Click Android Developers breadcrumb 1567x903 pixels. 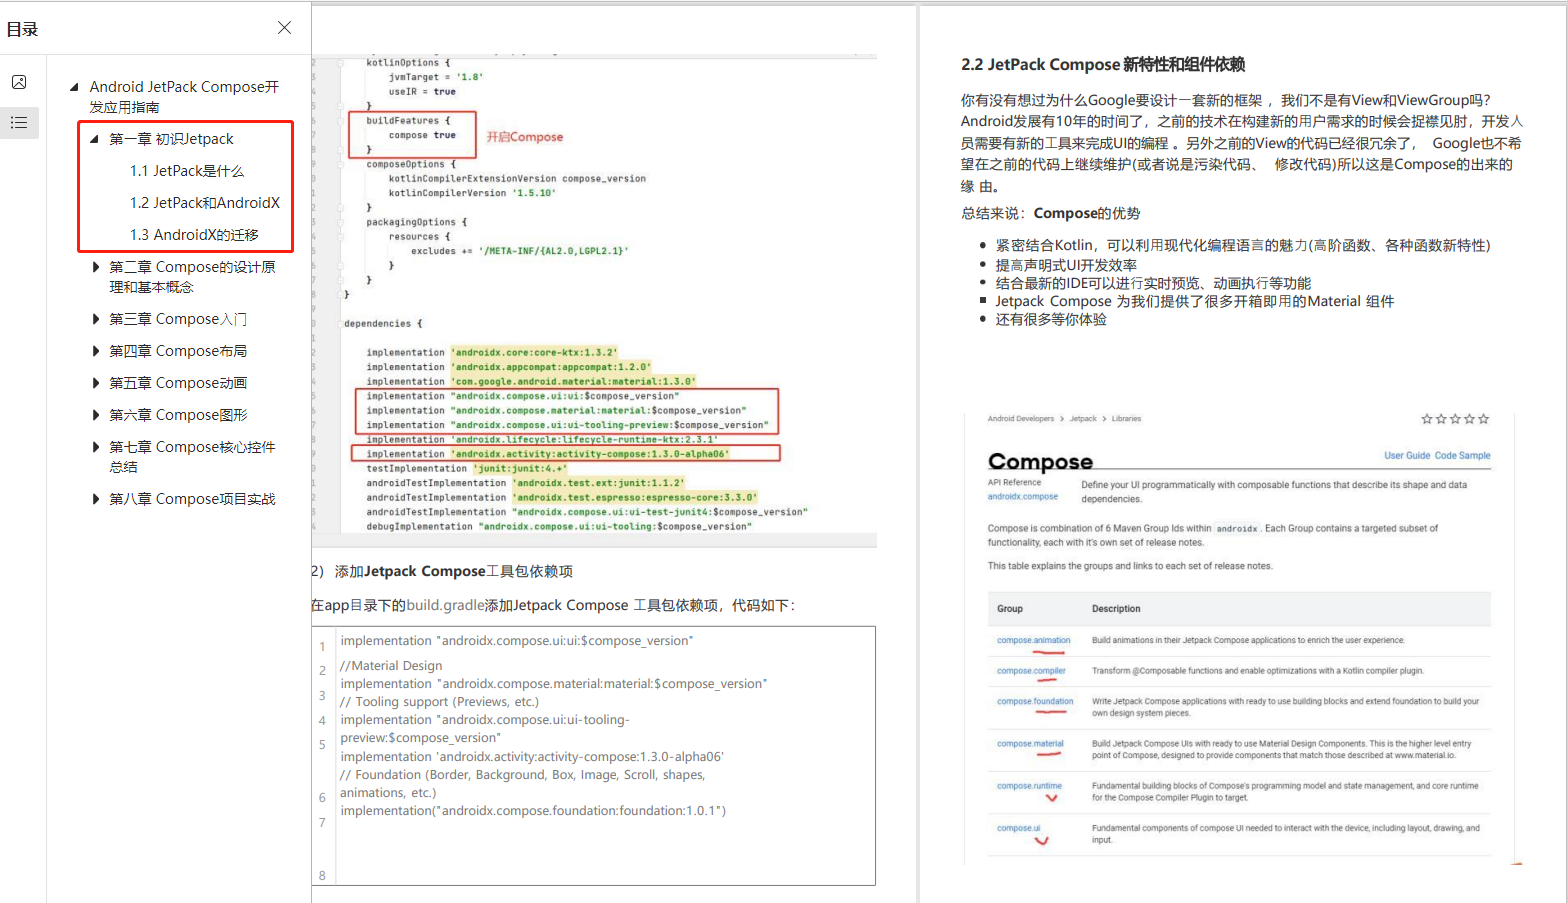click(1020, 419)
